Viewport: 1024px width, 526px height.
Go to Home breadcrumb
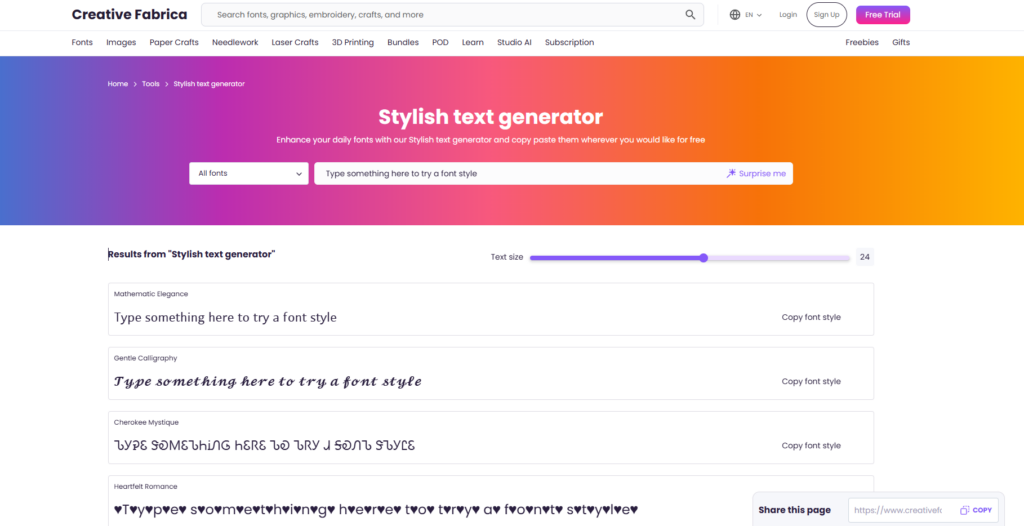(x=118, y=84)
